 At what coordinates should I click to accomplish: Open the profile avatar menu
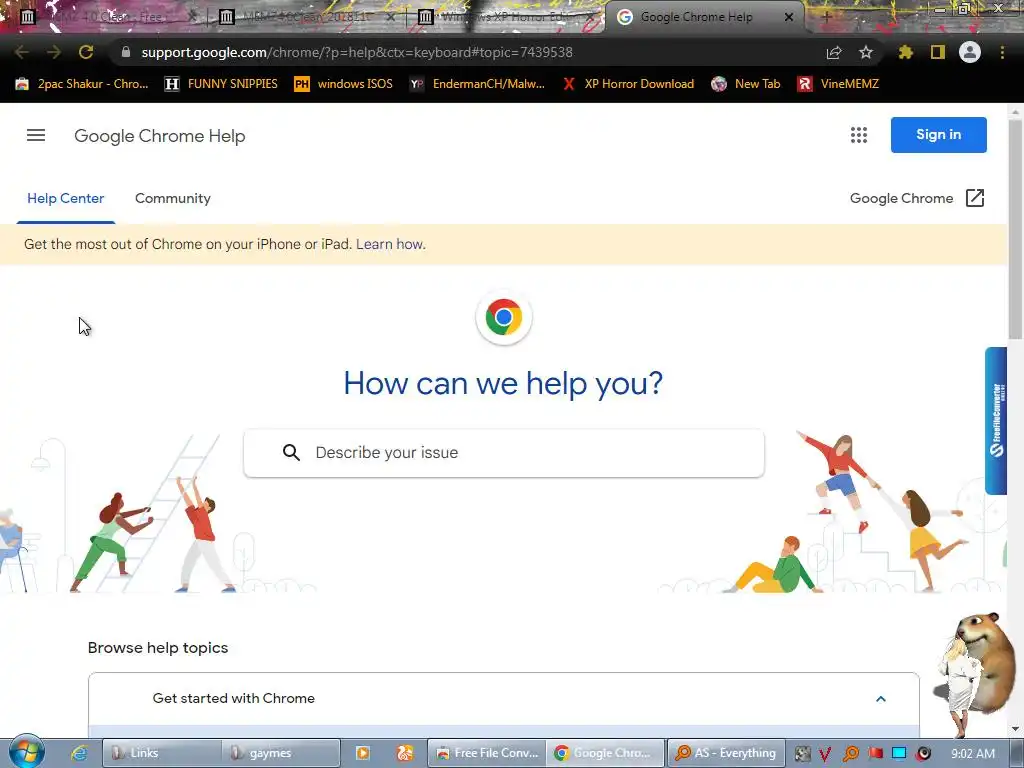970,52
